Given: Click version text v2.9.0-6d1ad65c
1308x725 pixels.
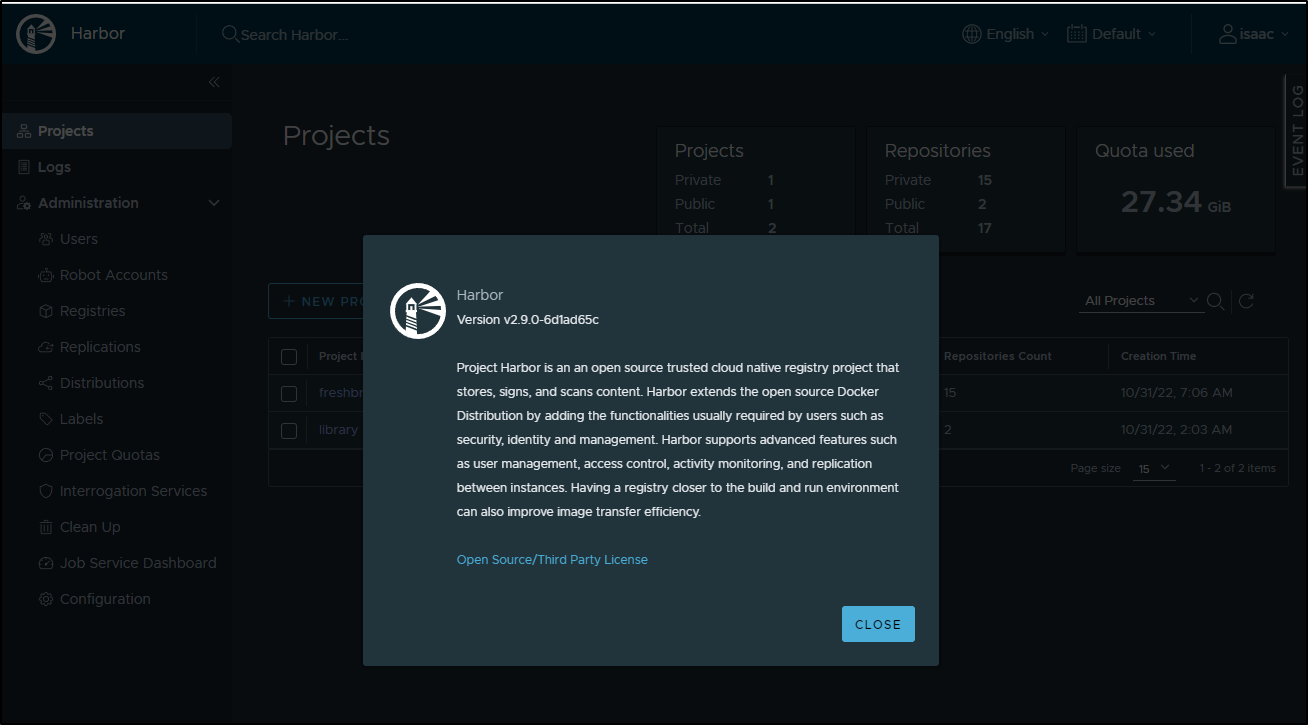Looking at the screenshot, I should tap(527, 320).
